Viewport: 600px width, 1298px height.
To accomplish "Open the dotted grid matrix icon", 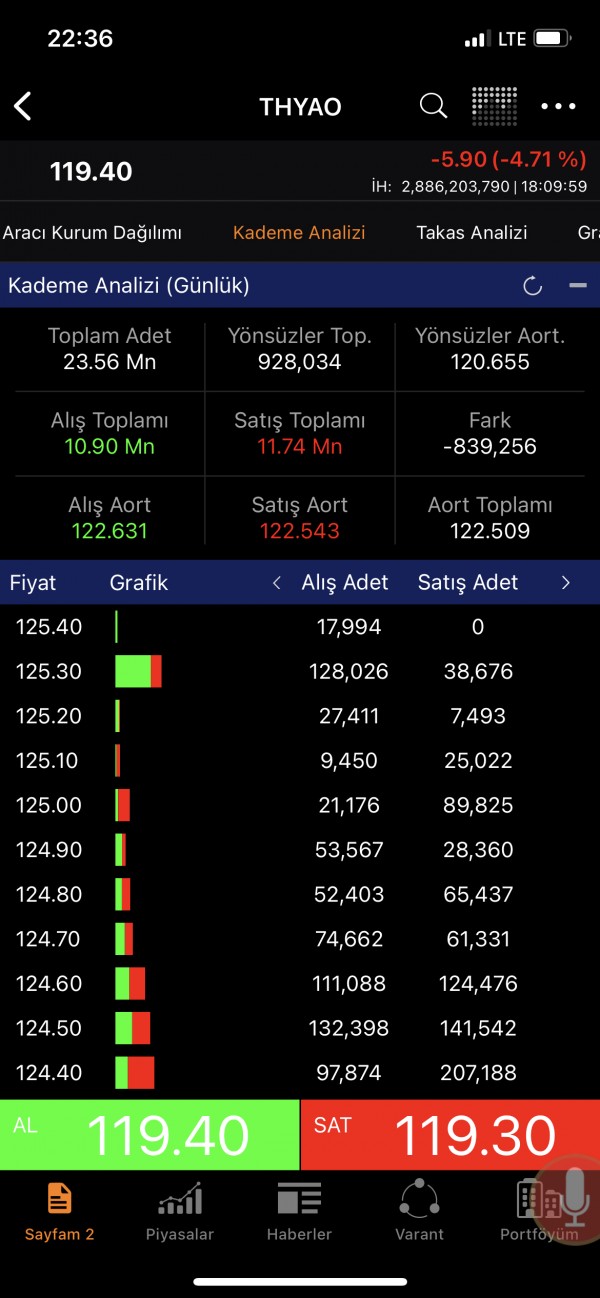I will (x=494, y=106).
